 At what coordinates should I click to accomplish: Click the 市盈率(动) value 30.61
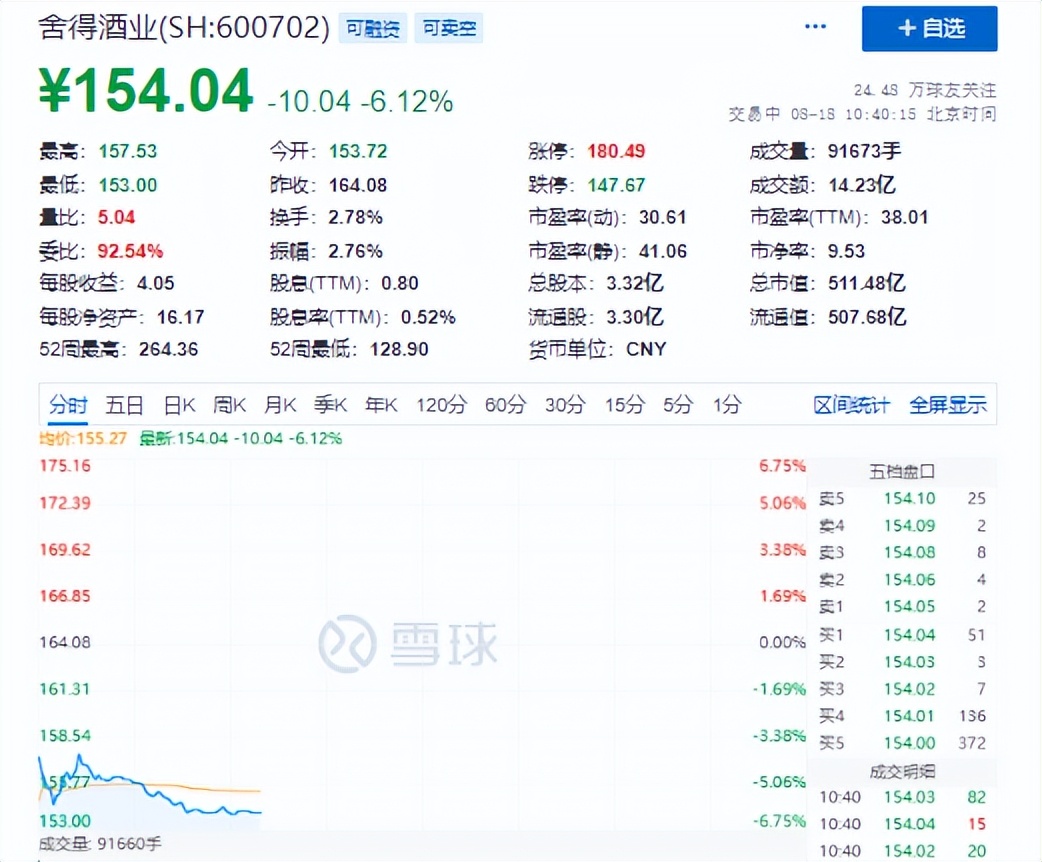click(x=663, y=217)
